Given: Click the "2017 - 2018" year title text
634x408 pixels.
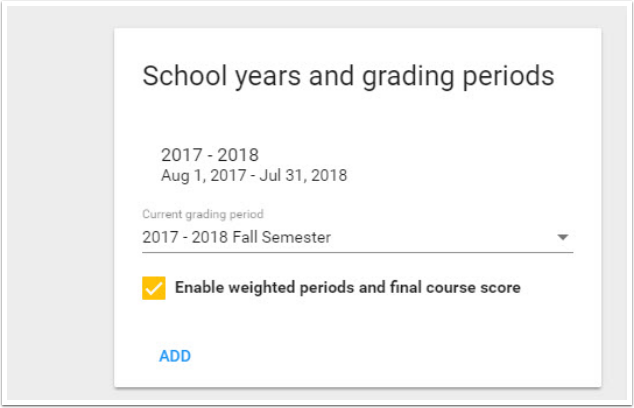Looking at the screenshot, I should coord(210,155).
